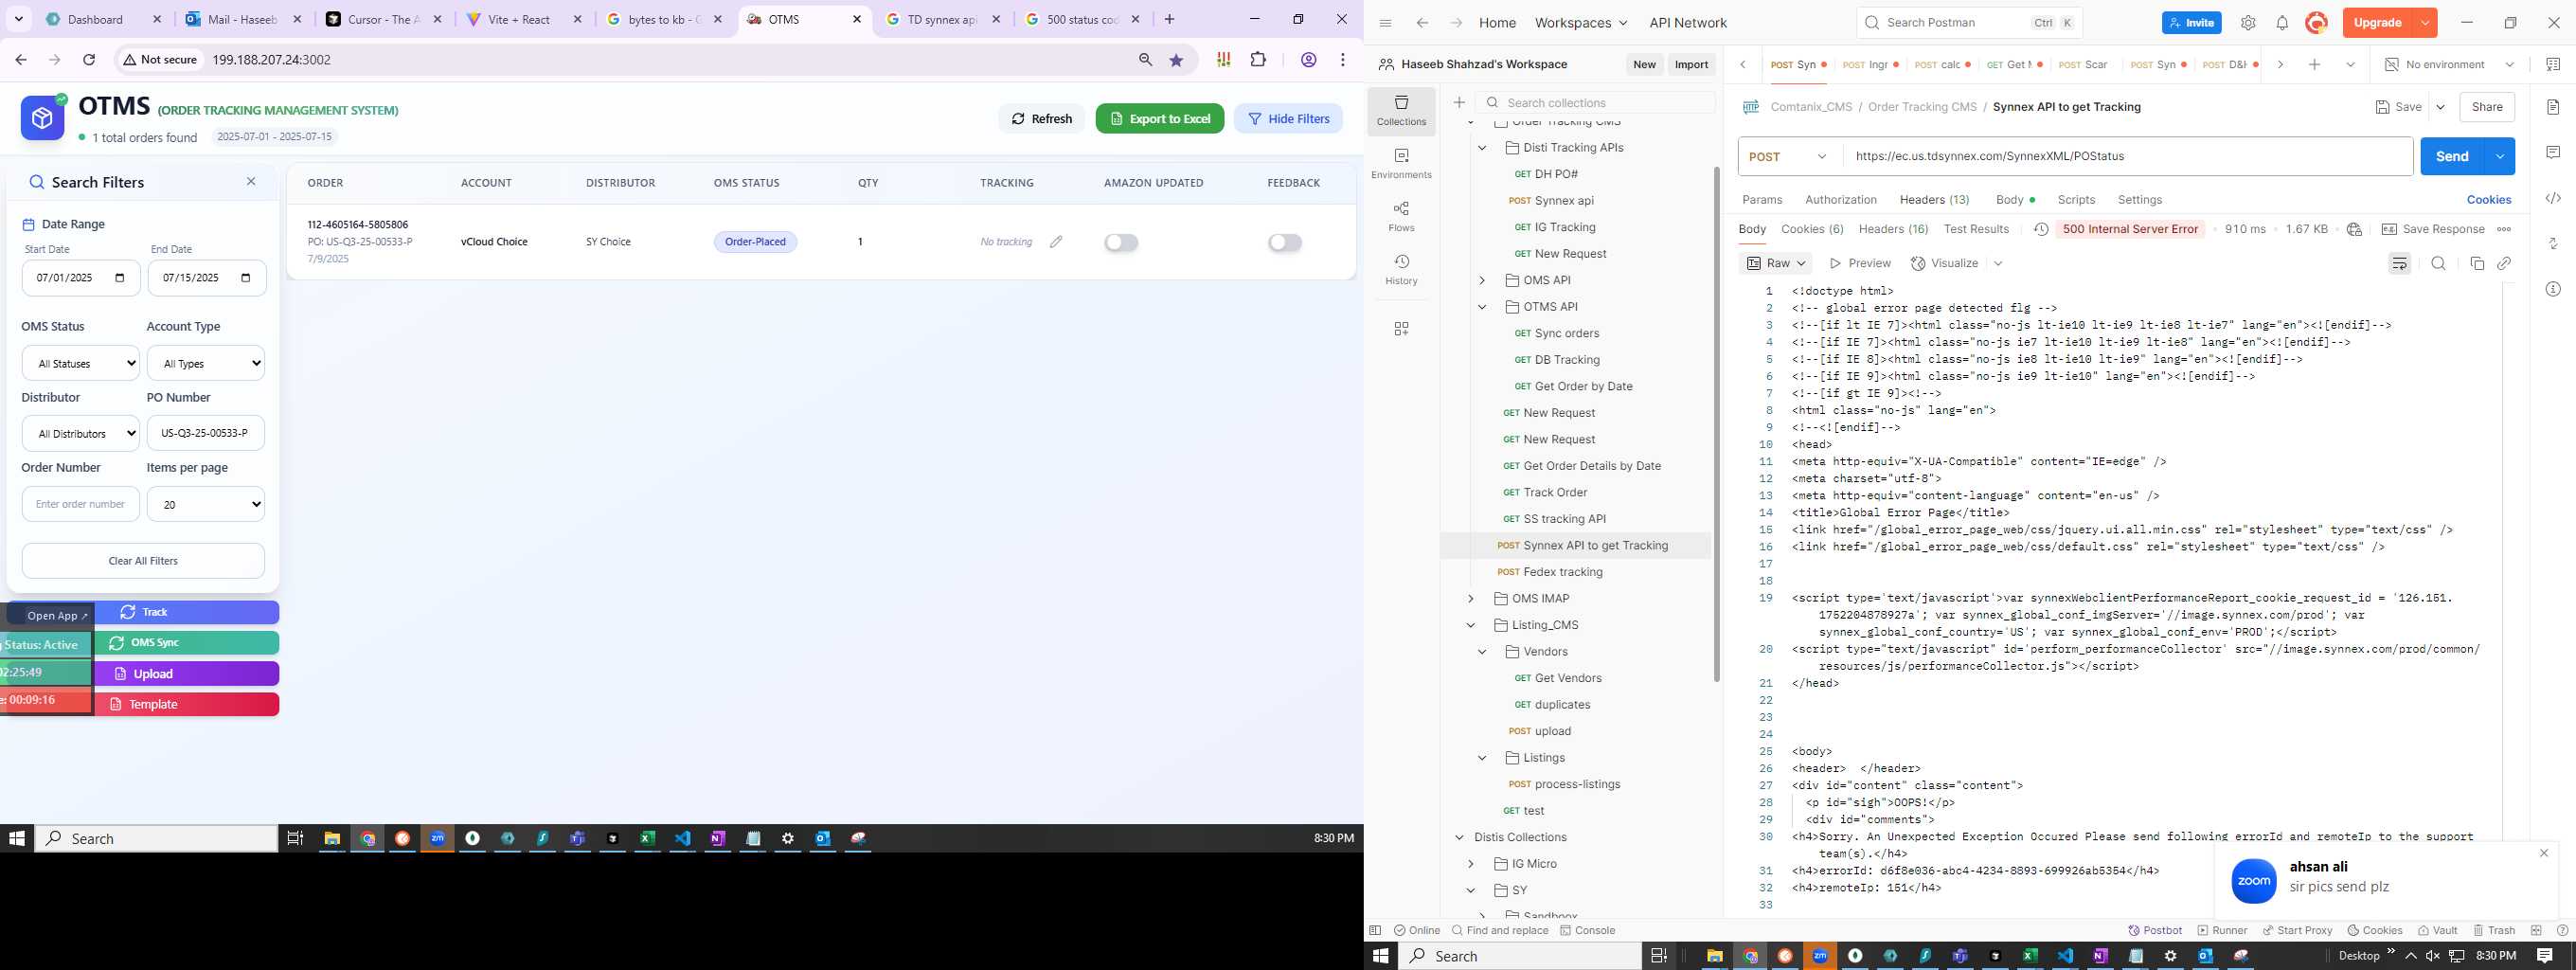The height and width of the screenshot is (970, 2576).
Task: Open Test Results response tab
Action: tap(1976, 229)
